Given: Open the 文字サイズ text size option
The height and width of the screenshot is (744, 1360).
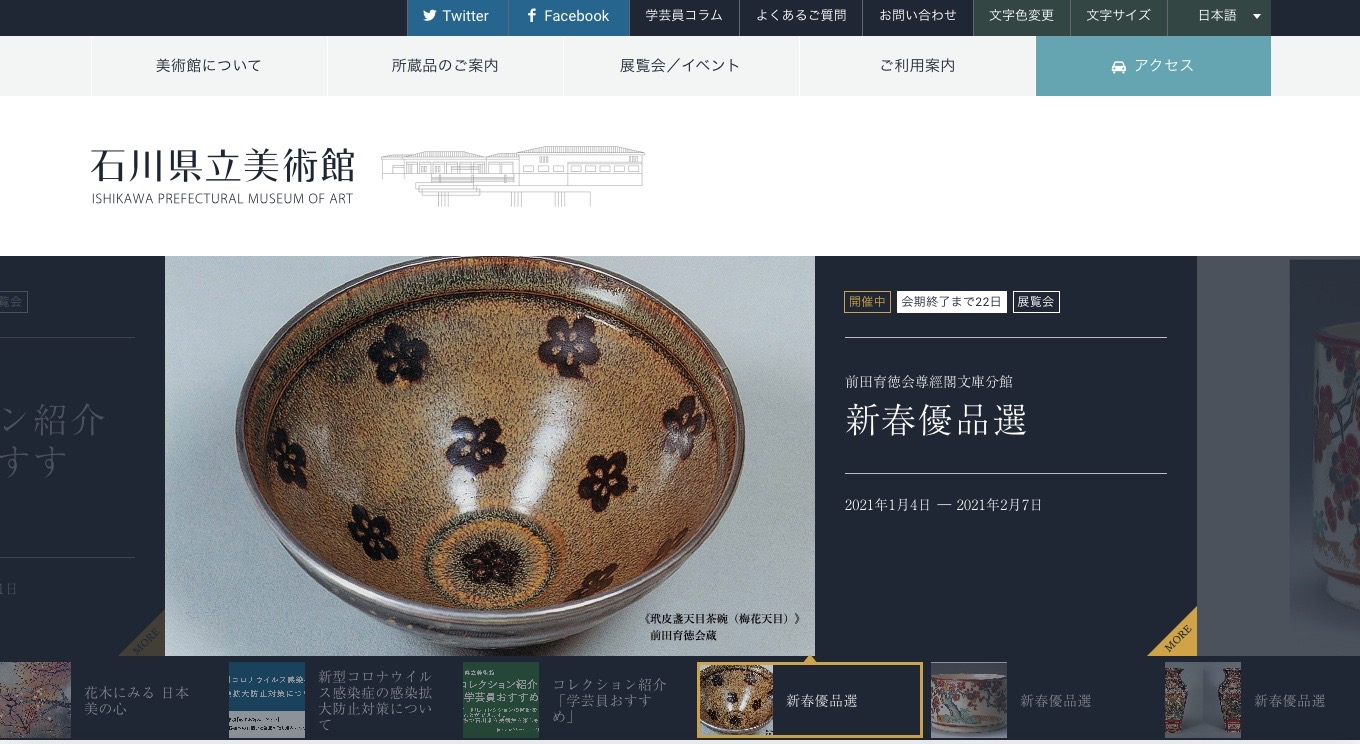Looking at the screenshot, I should (x=1118, y=16).
